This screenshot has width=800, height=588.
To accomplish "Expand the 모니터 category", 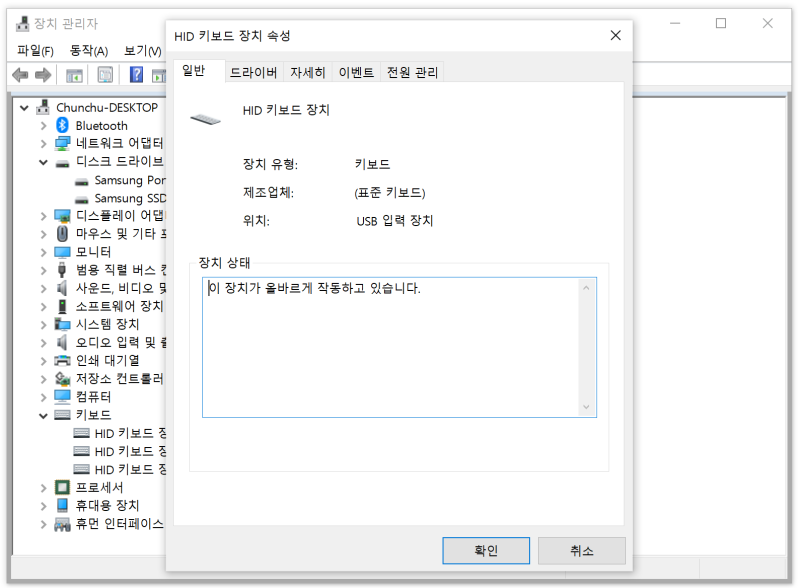I will (43, 253).
